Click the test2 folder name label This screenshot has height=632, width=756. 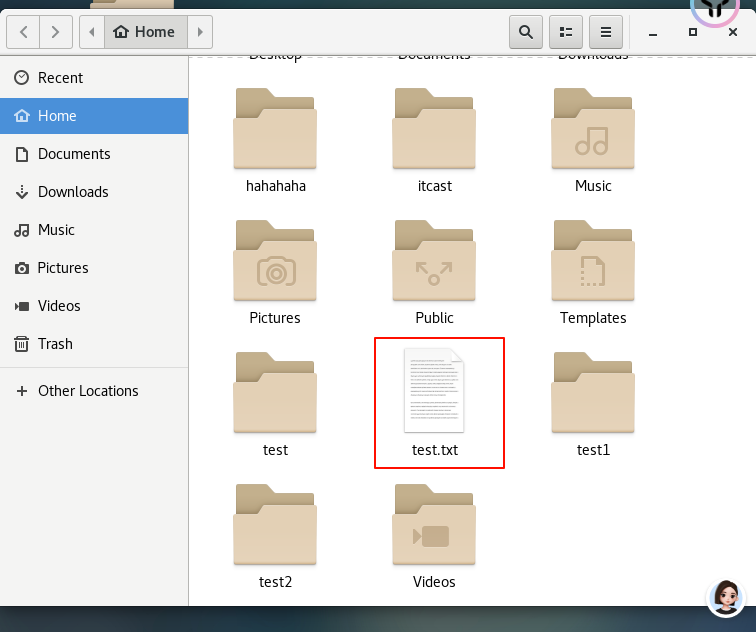click(275, 582)
